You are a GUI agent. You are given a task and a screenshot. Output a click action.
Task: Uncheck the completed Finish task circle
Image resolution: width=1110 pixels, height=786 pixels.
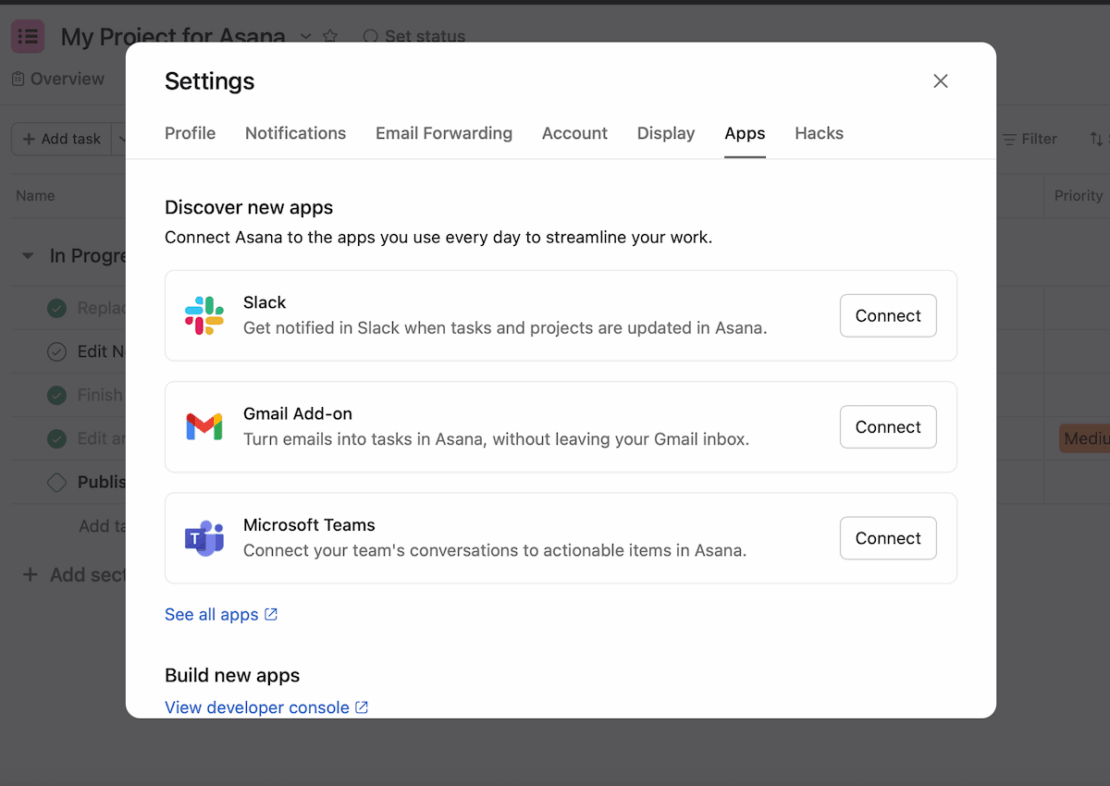(x=56, y=395)
